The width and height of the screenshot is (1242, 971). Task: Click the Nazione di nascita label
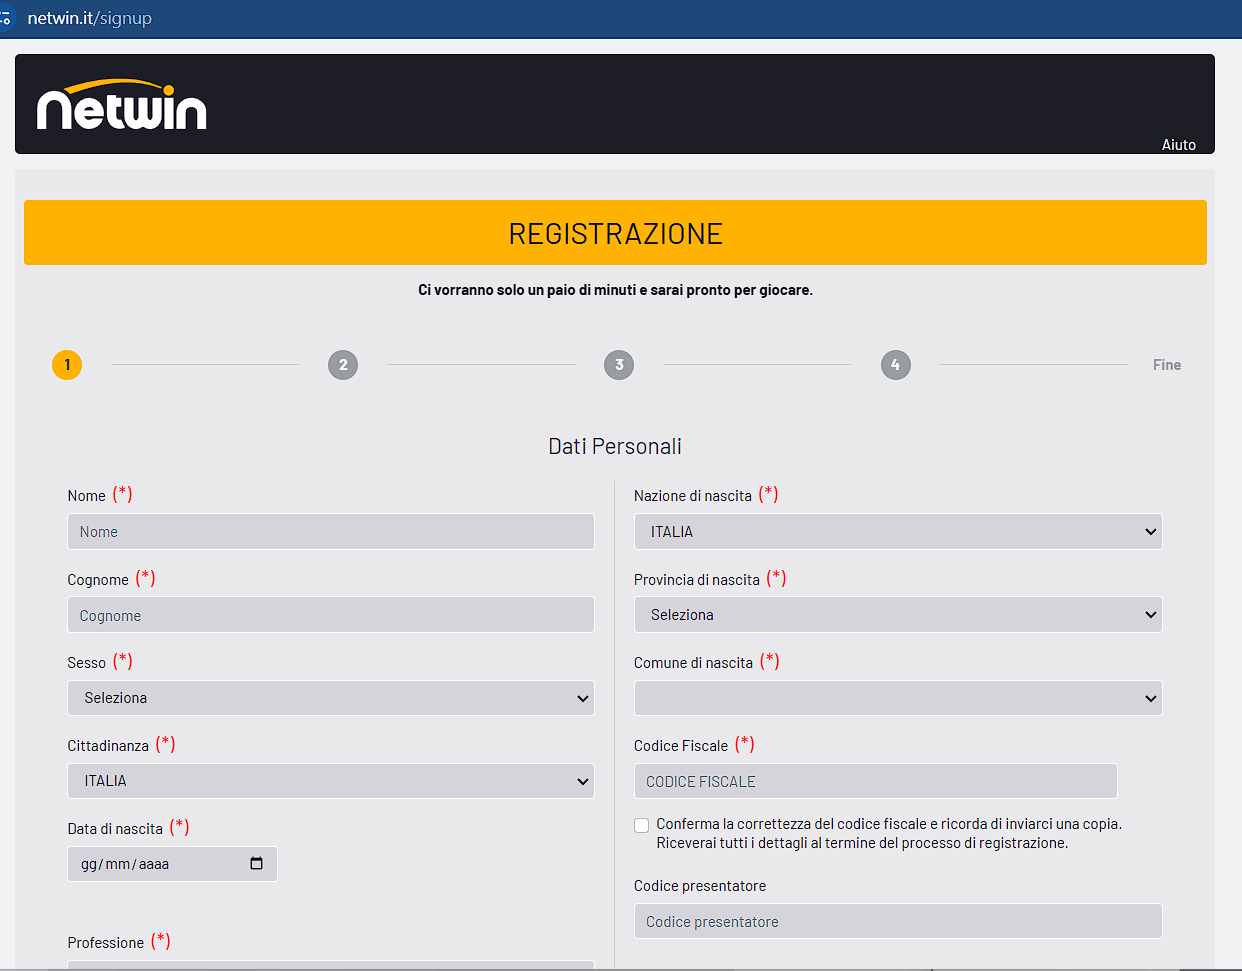click(693, 496)
